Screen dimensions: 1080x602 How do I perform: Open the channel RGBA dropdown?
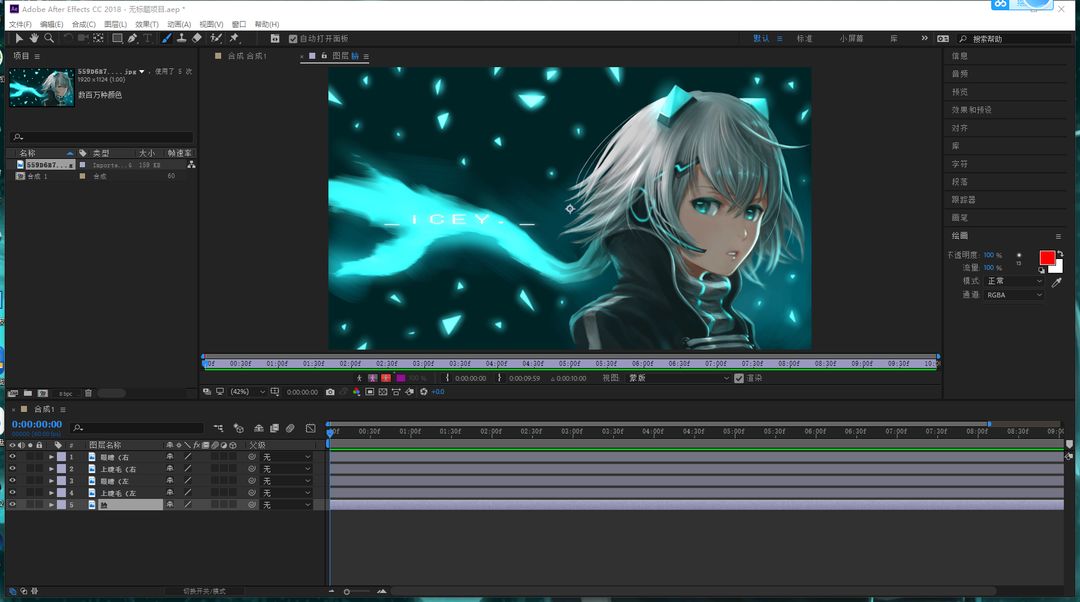(x=1014, y=295)
